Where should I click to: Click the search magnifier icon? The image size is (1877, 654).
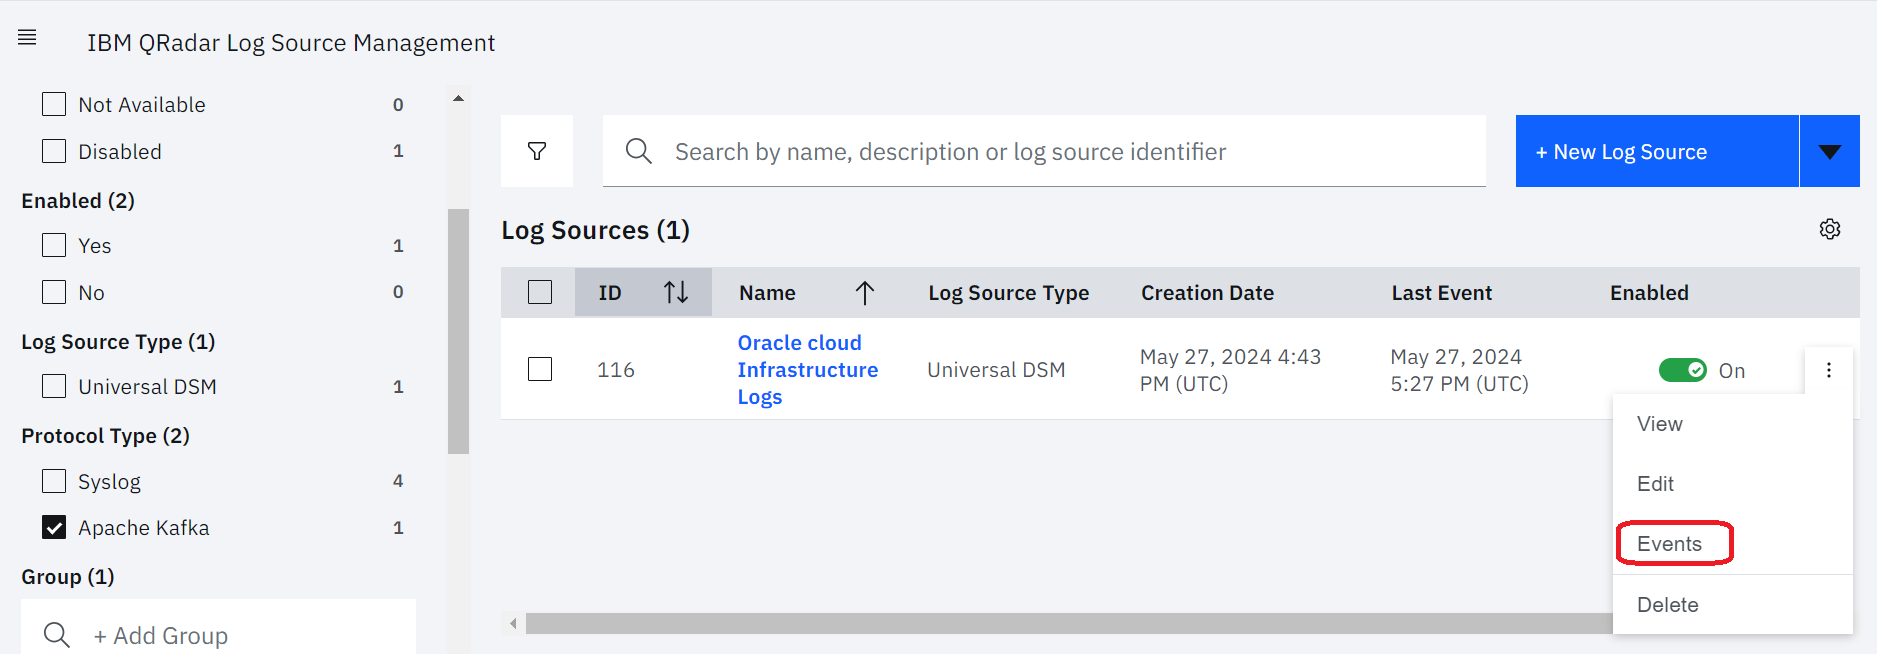pyautogui.click(x=638, y=151)
